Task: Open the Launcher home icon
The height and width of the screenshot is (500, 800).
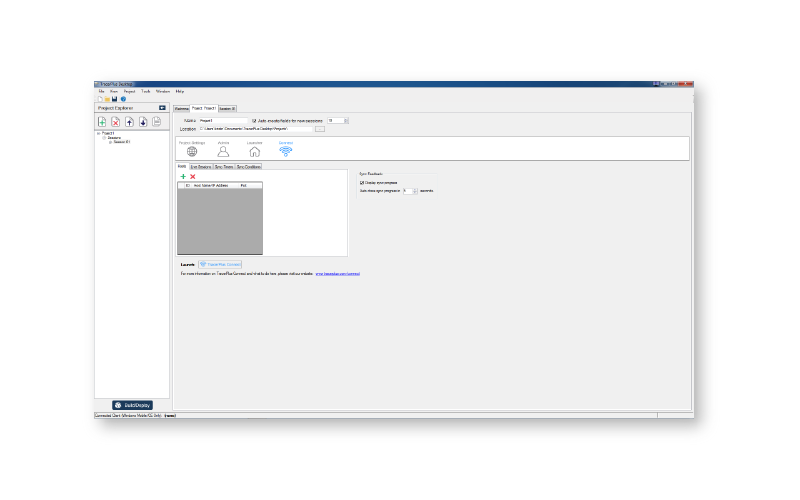Action: (255, 152)
